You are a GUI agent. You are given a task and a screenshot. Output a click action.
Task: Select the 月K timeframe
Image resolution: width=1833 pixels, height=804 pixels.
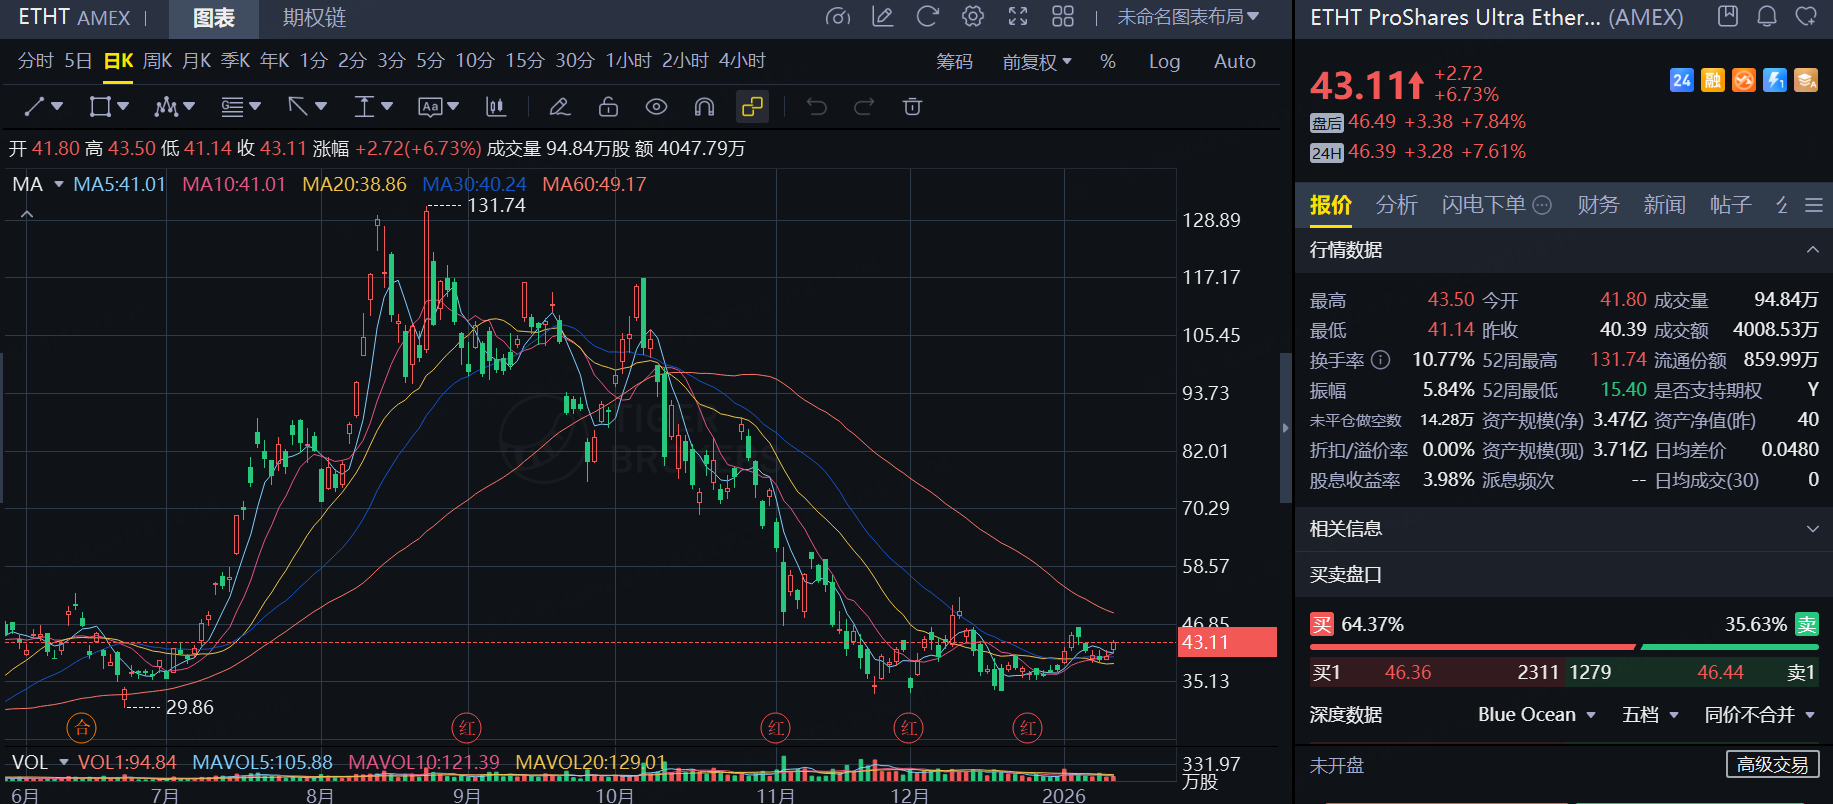click(x=197, y=61)
